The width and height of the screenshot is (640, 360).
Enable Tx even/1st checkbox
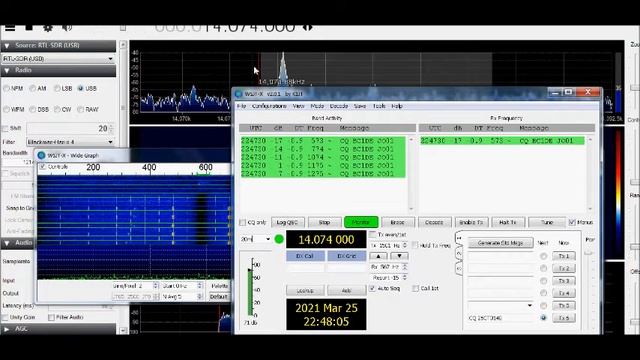[x=372, y=235]
